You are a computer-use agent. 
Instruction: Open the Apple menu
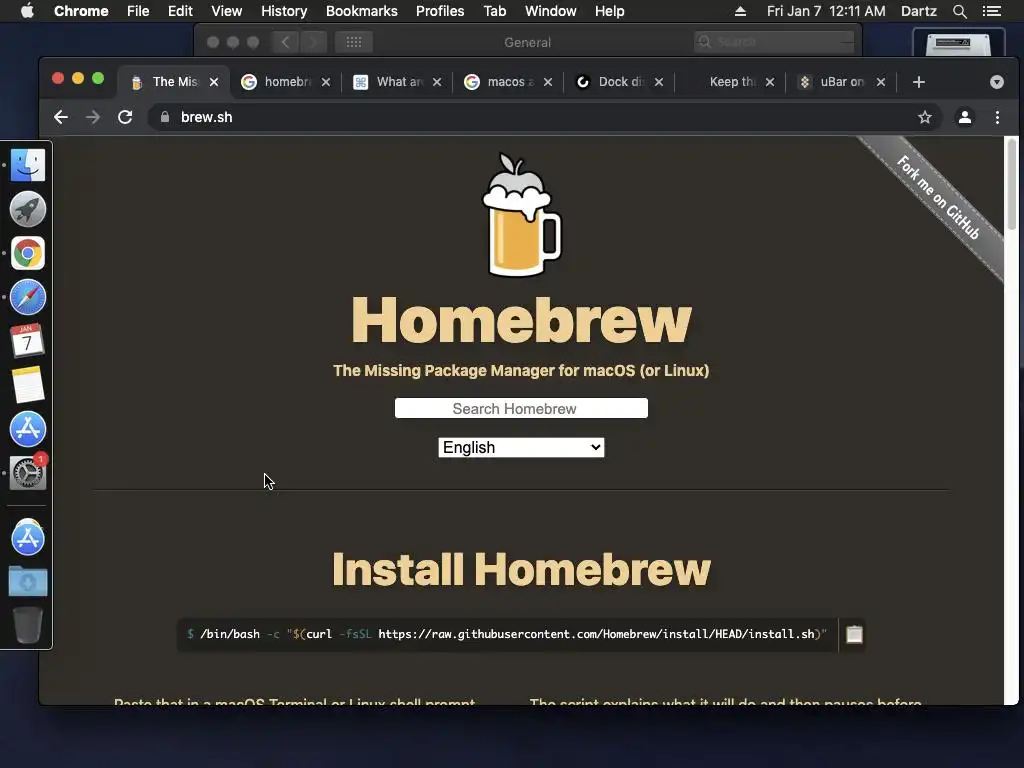click(x=27, y=11)
